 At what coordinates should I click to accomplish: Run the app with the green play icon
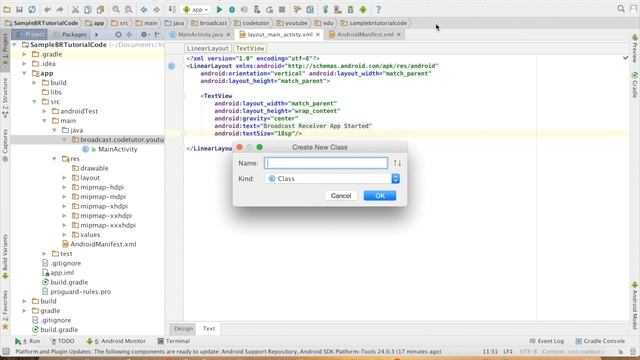point(219,9)
